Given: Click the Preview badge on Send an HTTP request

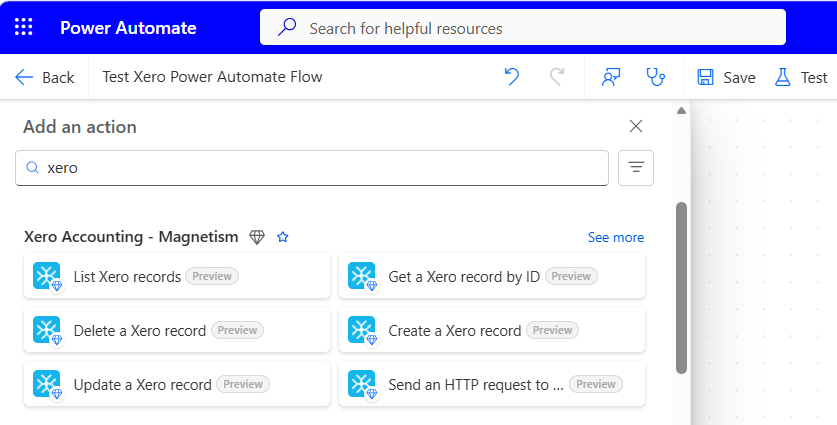Looking at the screenshot, I should click(596, 384).
